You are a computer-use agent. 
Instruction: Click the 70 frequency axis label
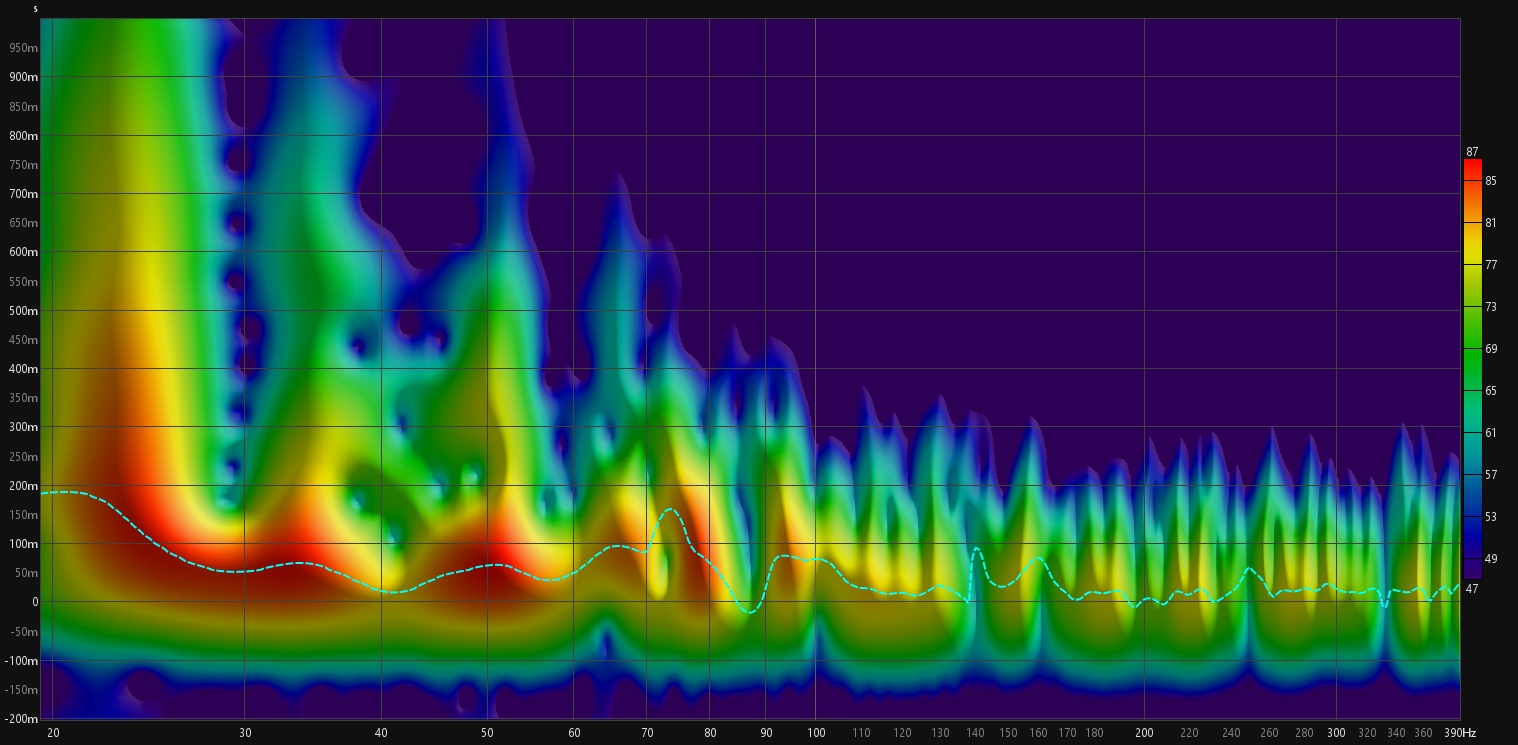click(x=646, y=733)
